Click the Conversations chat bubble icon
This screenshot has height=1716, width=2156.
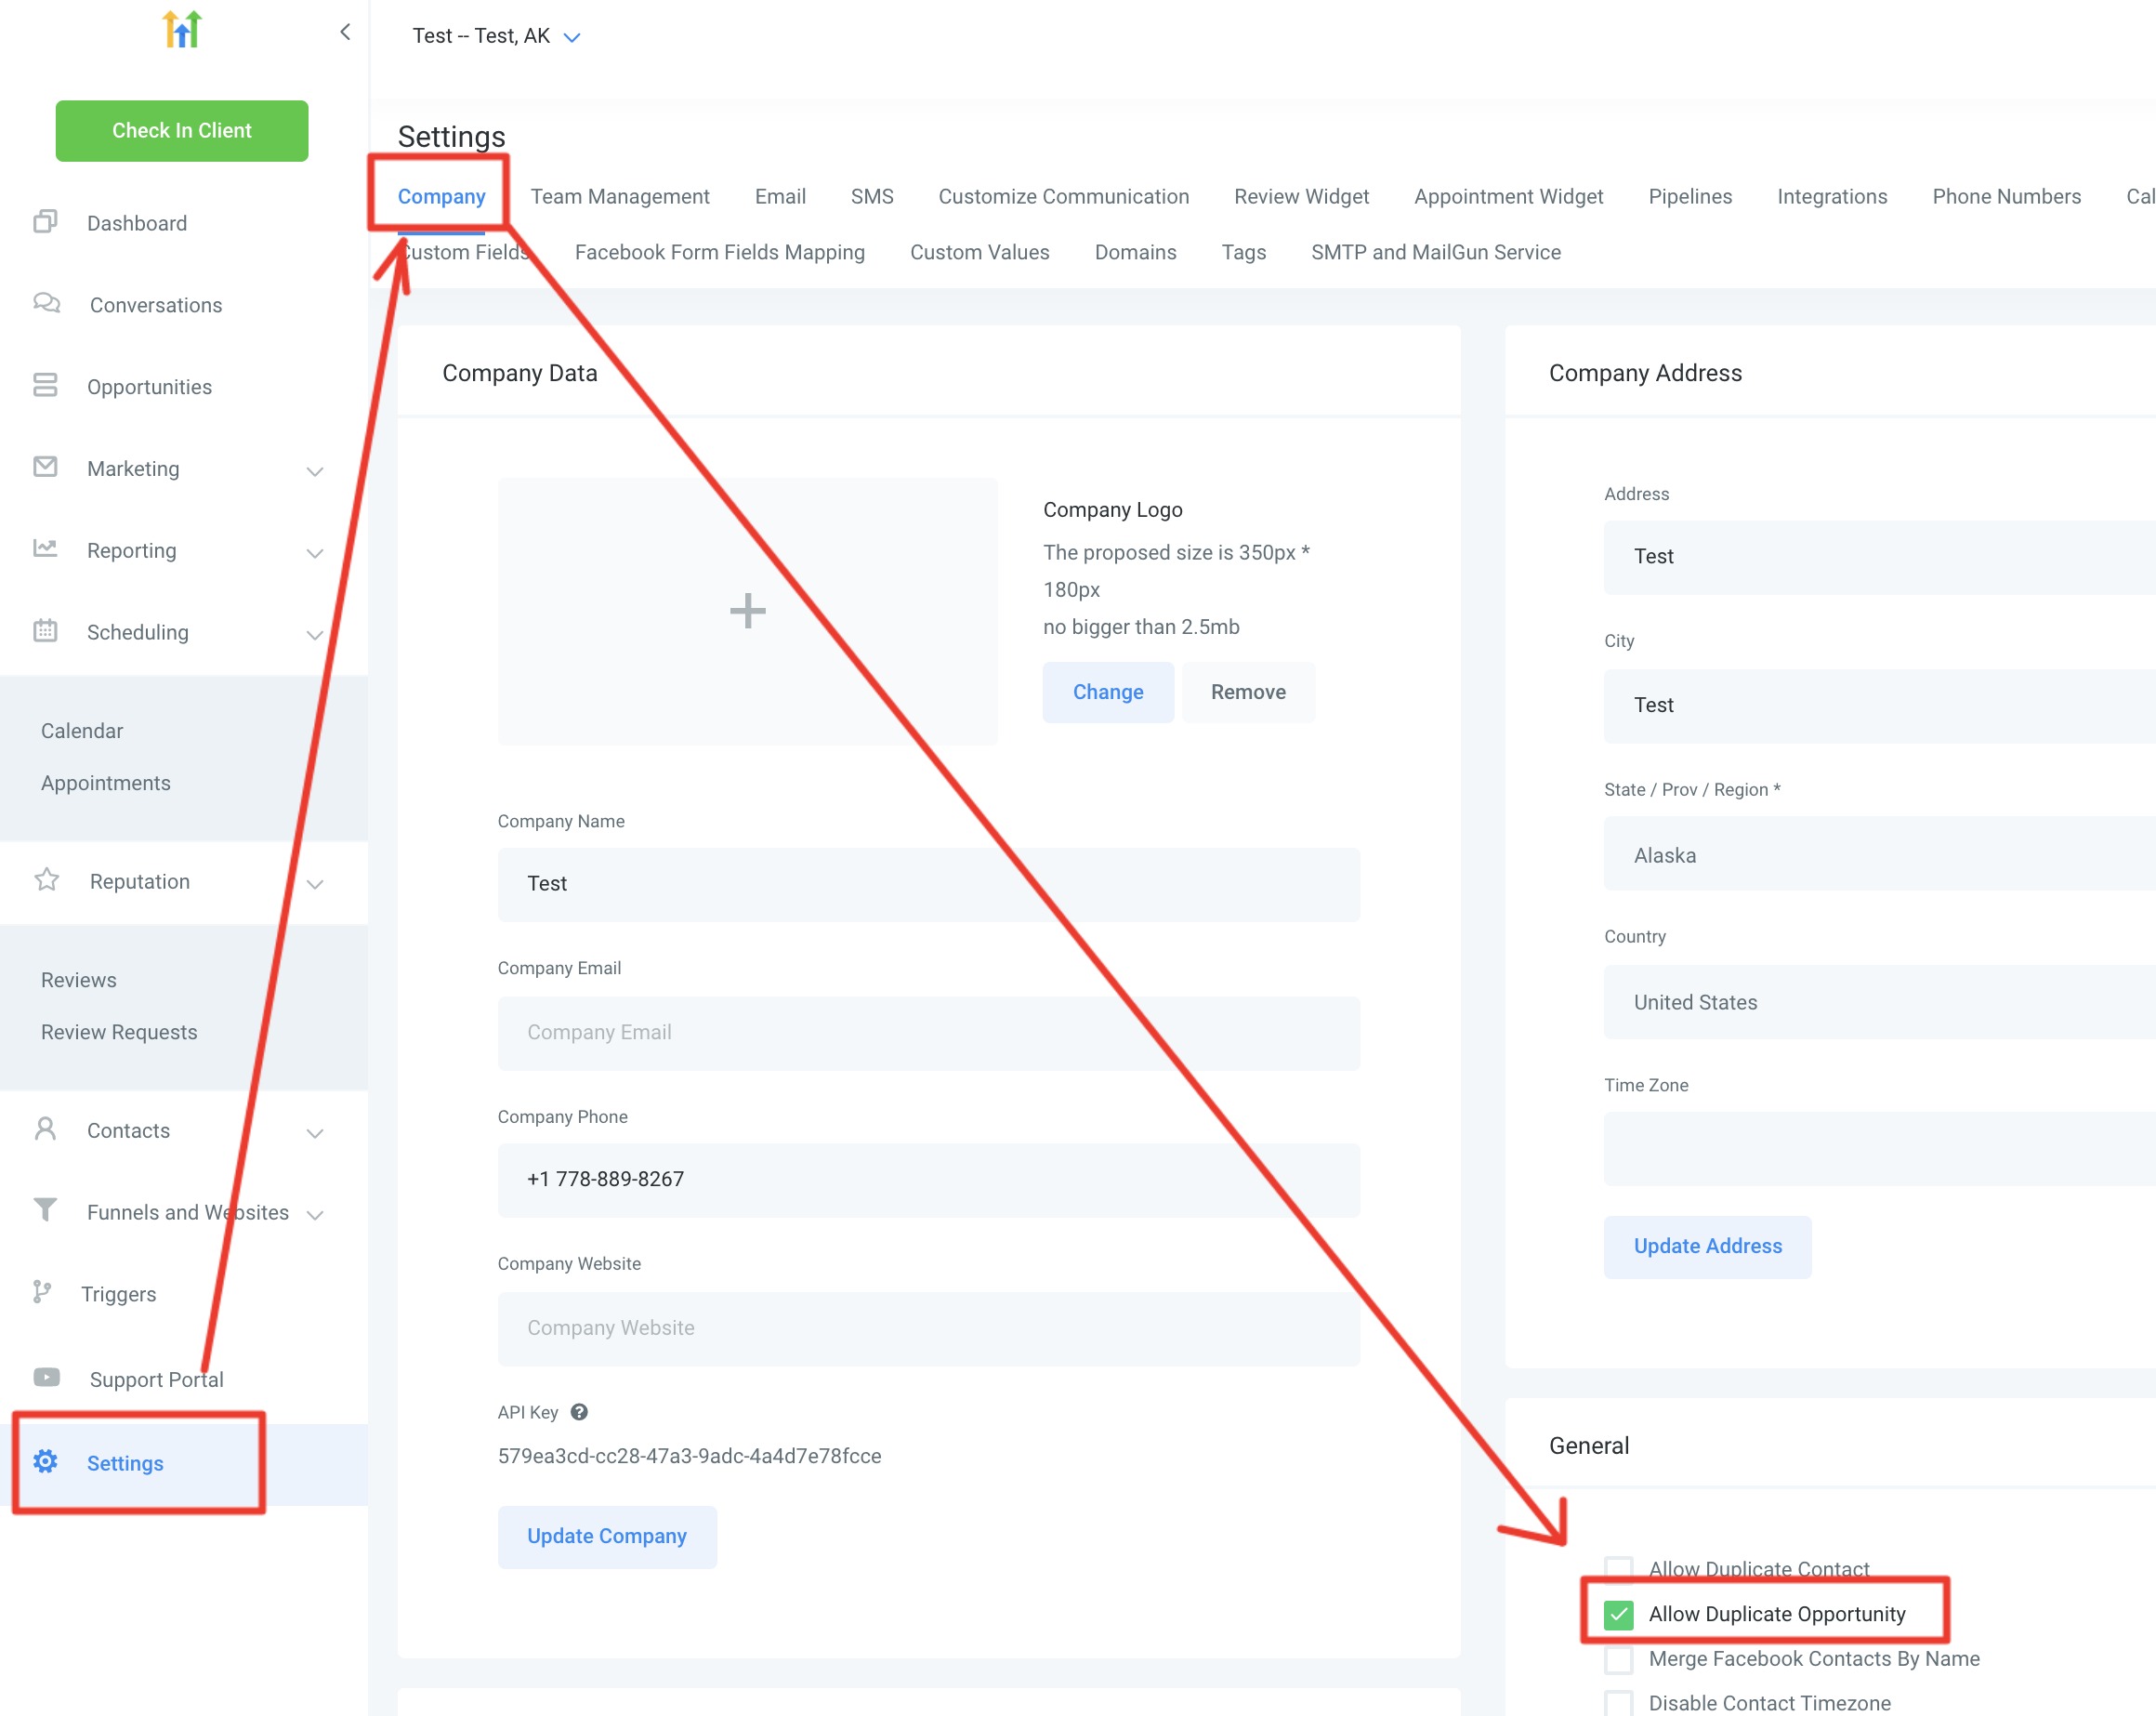[46, 303]
